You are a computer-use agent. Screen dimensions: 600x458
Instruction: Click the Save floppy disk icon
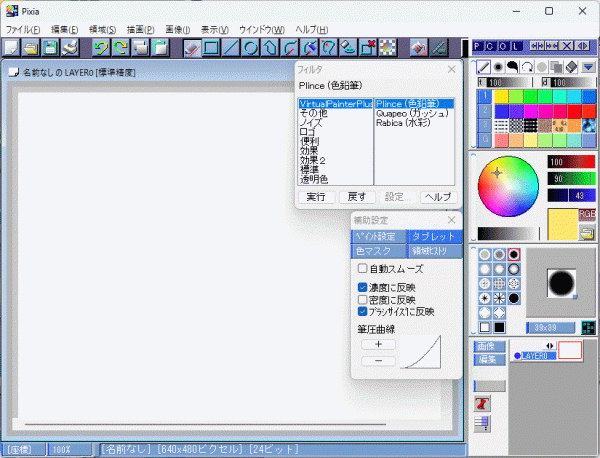coord(50,48)
